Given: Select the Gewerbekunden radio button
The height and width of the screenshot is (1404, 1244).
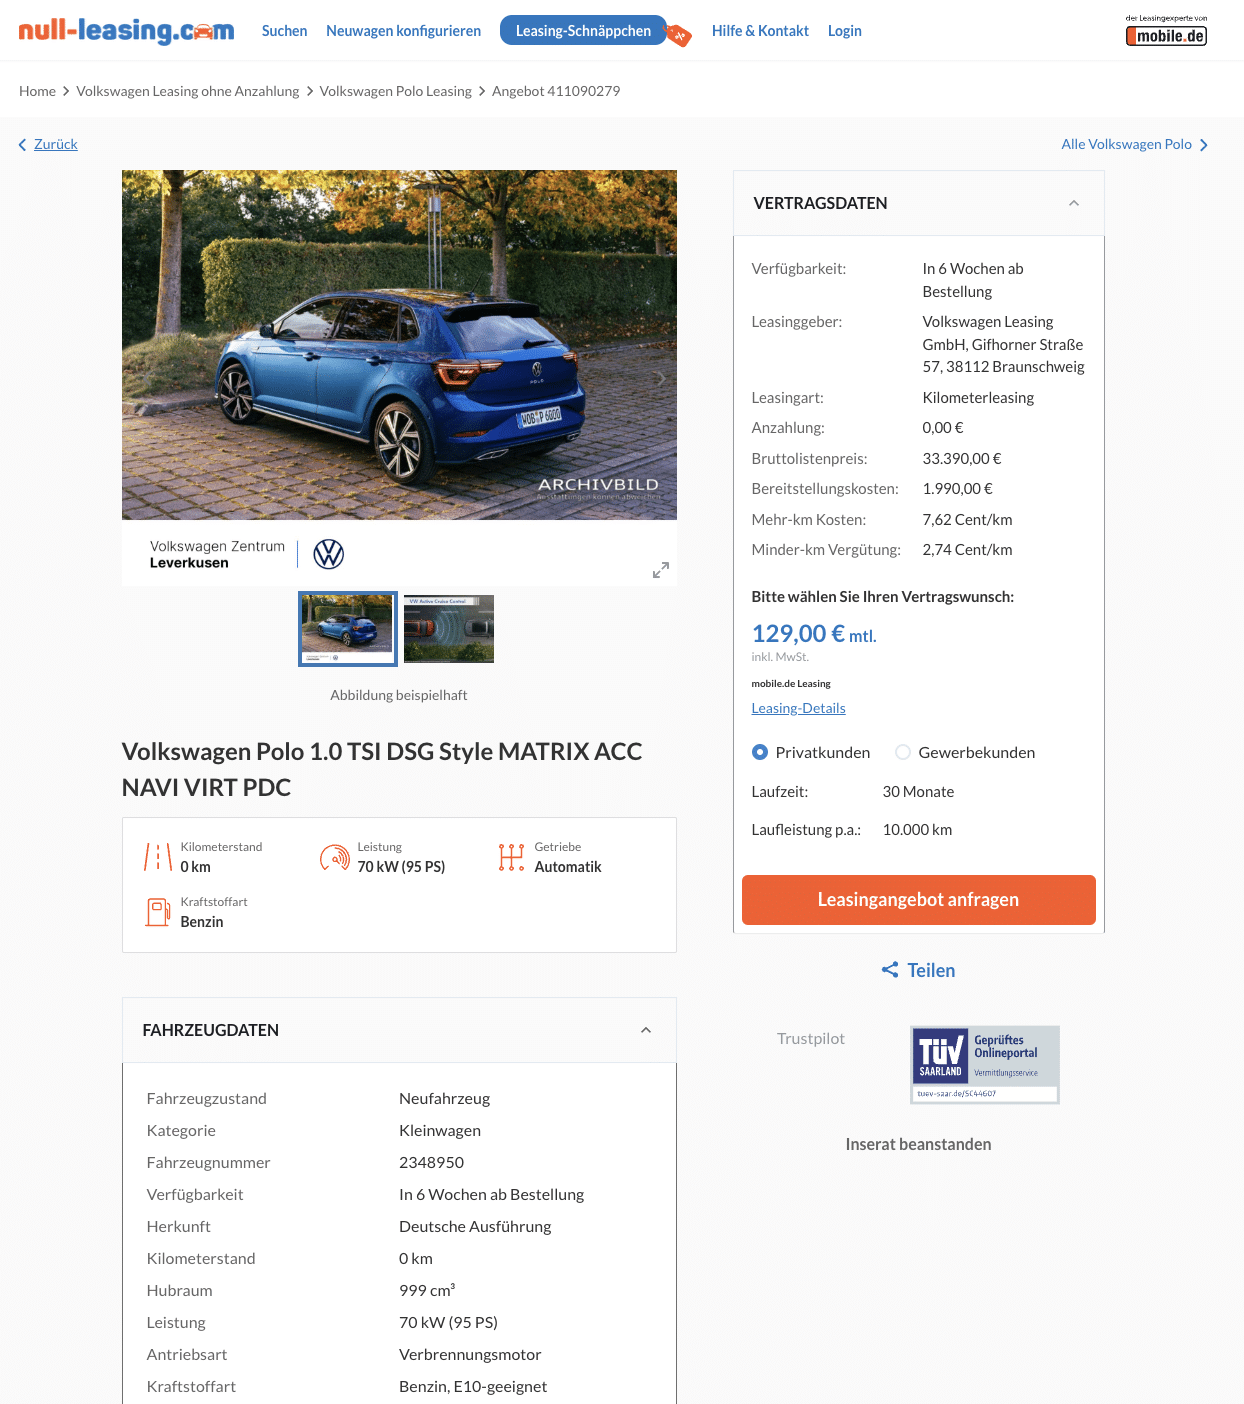Looking at the screenshot, I should [903, 752].
